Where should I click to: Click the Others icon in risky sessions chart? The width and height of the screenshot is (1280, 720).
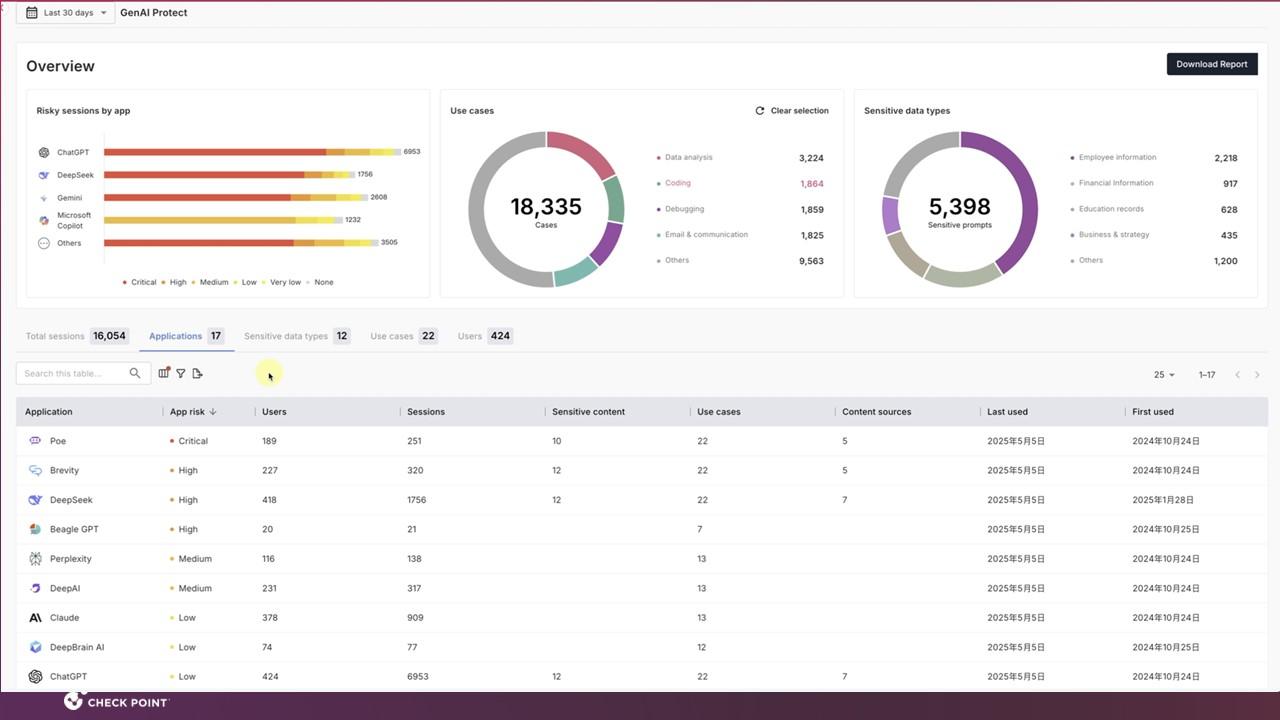44,243
